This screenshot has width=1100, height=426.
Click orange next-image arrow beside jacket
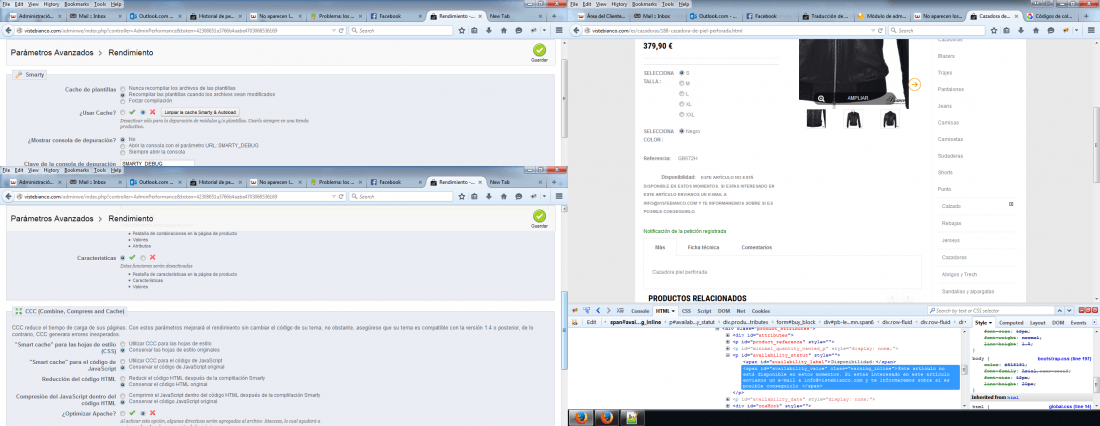click(914, 84)
